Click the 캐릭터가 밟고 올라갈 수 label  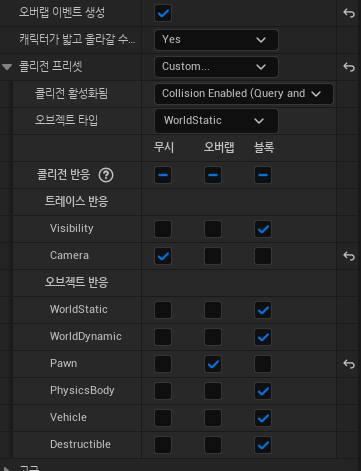[77, 39]
